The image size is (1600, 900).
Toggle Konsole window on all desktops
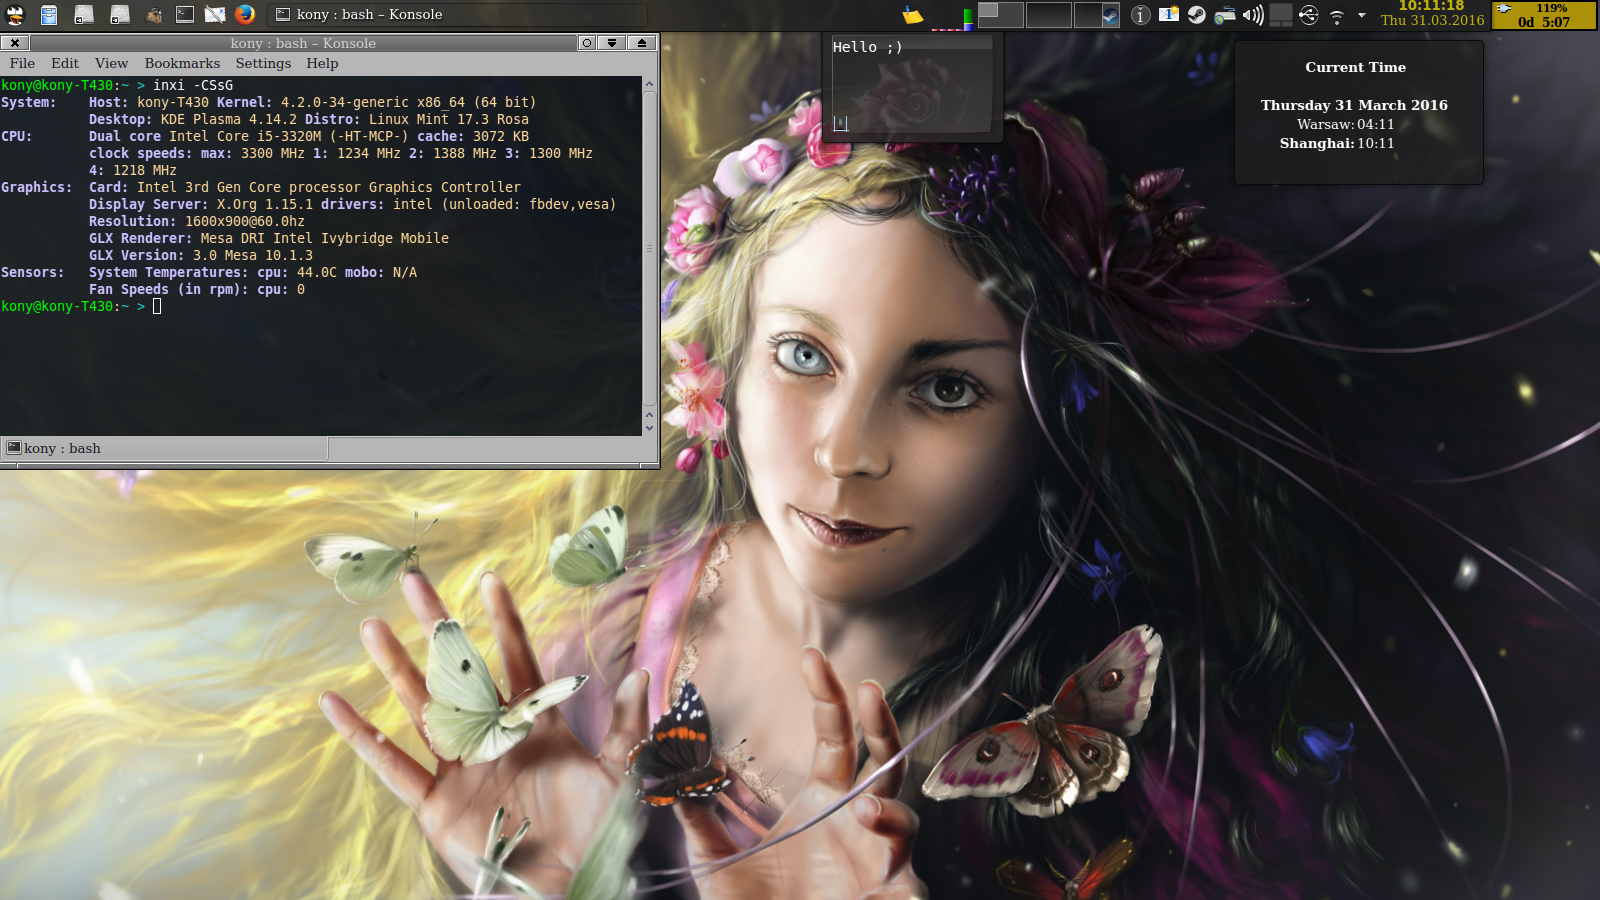(587, 43)
